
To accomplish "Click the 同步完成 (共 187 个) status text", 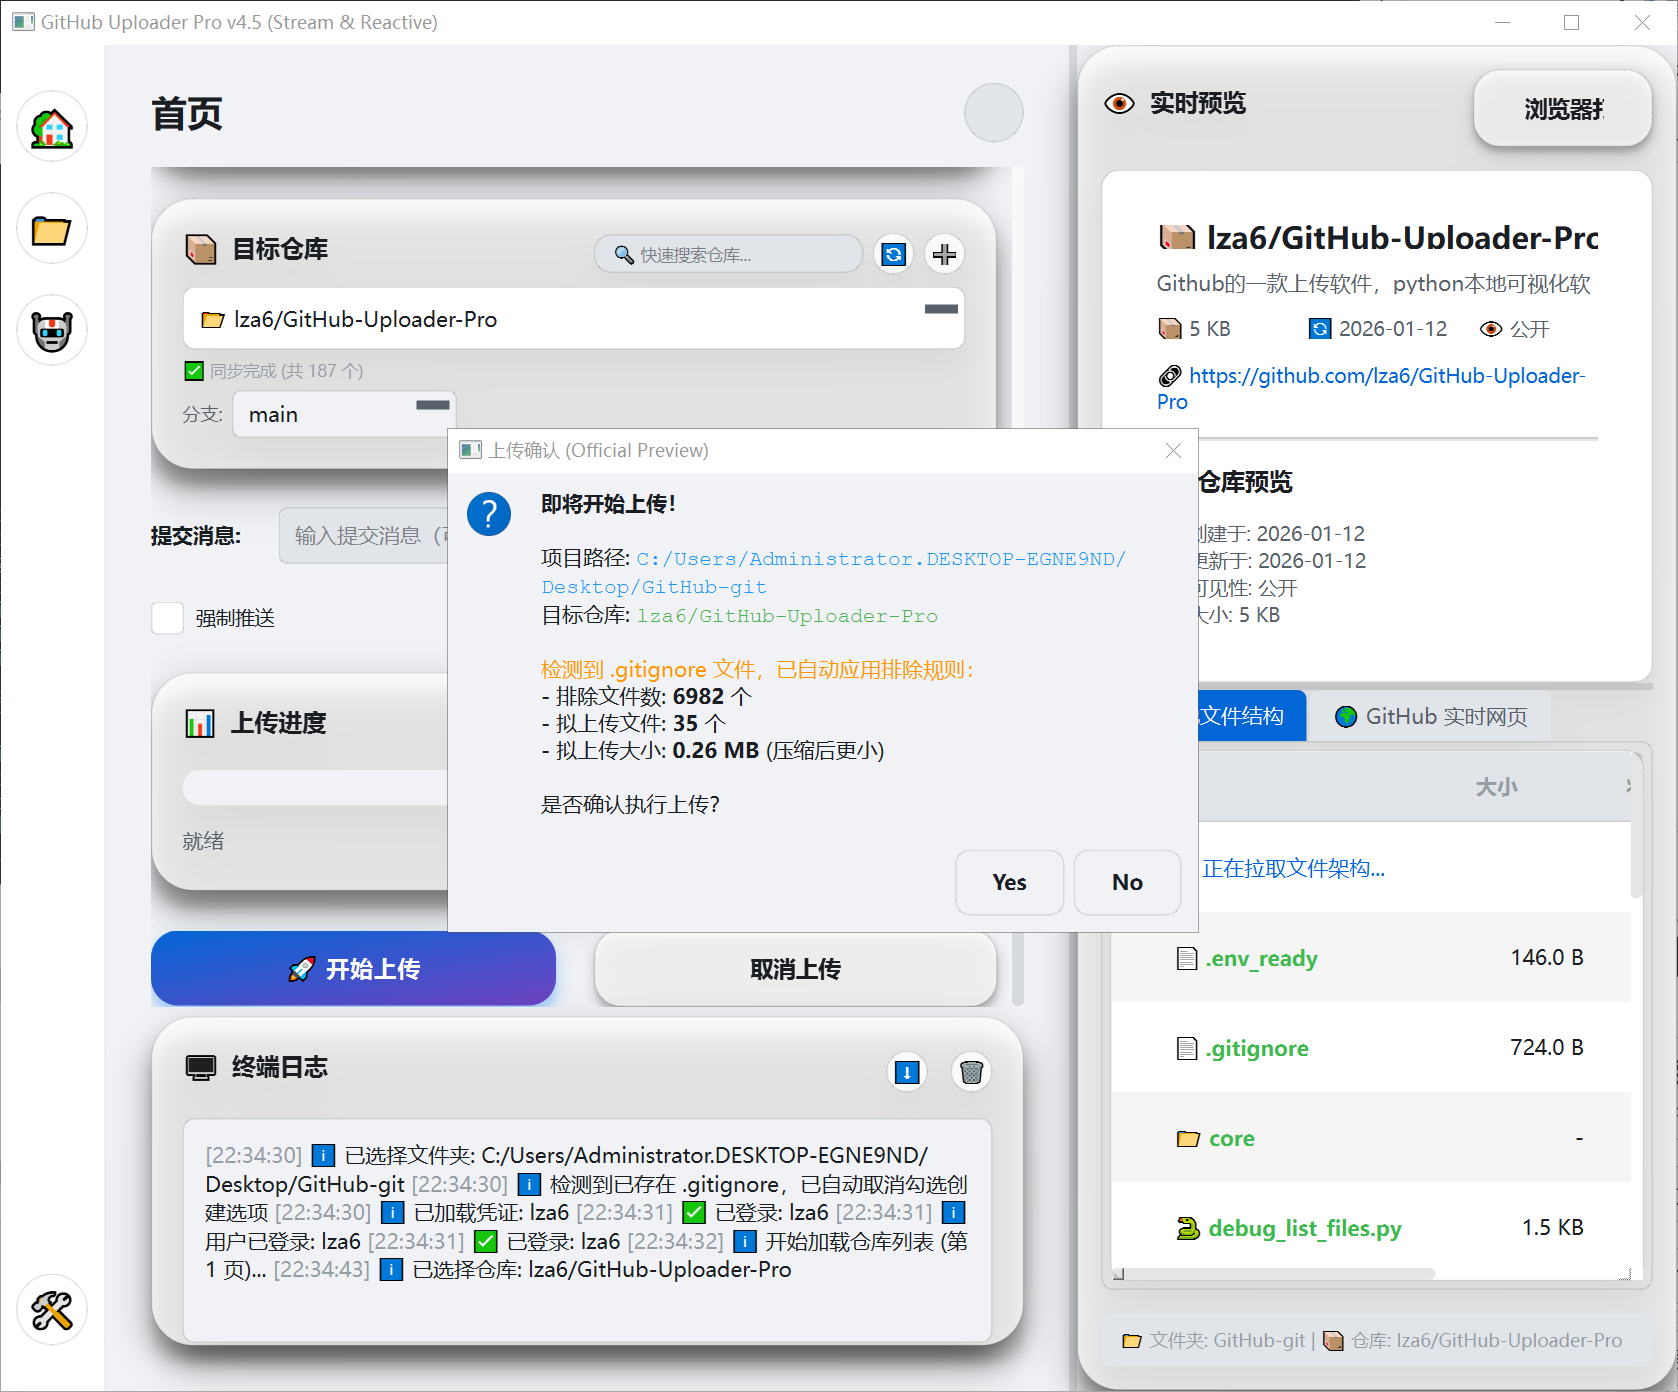I will (x=286, y=371).
